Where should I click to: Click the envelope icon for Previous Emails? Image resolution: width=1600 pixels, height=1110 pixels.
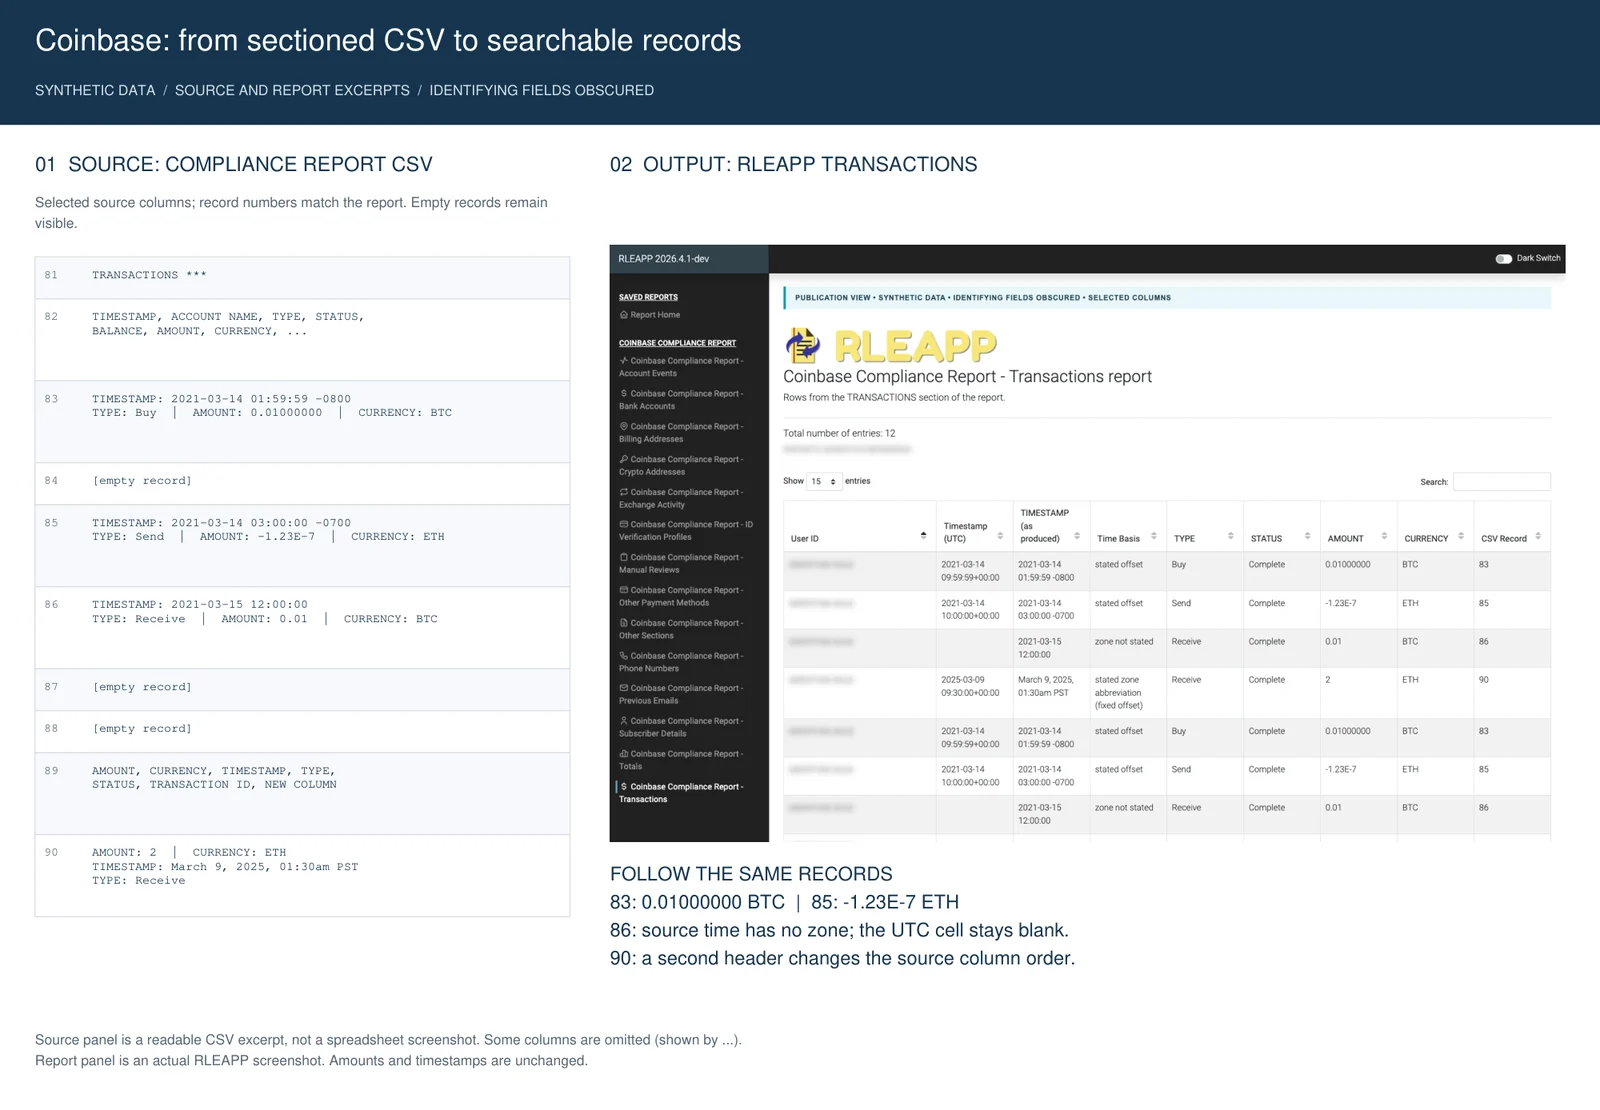624,688
